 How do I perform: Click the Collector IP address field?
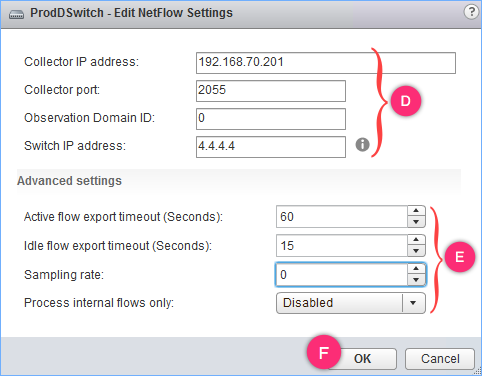[x=326, y=63]
